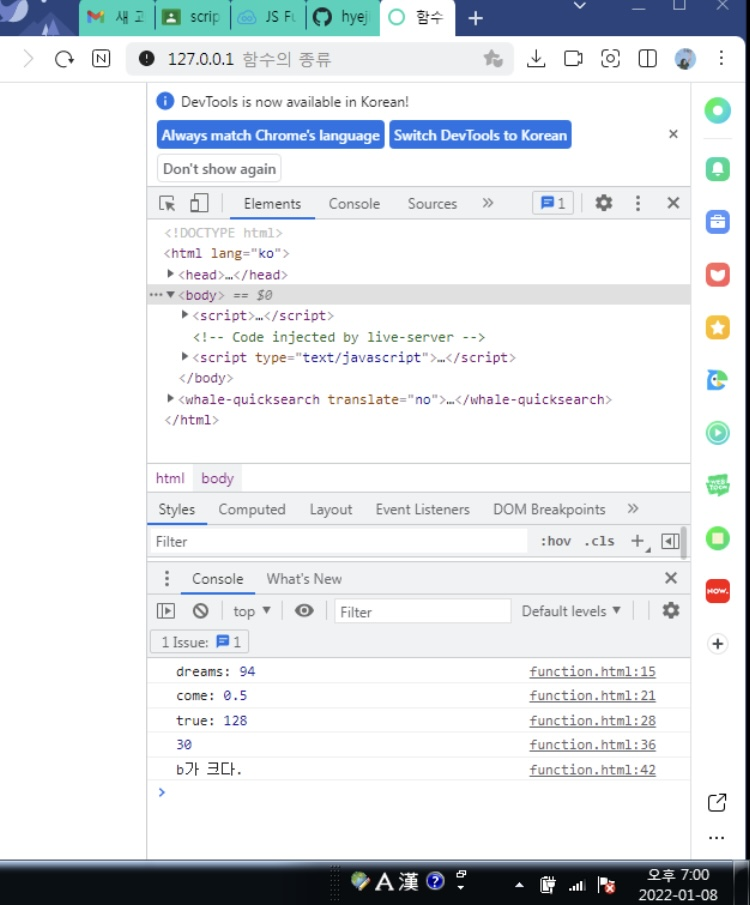Open the DOM Breakpoints tab
Image resolution: width=750 pixels, height=905 pixels.
click(x=548, y=509)
